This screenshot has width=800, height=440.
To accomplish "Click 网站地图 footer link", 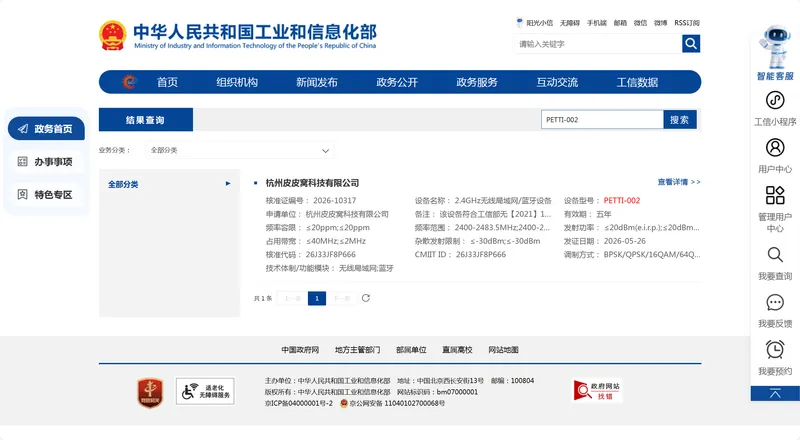I will pos(503,350).
